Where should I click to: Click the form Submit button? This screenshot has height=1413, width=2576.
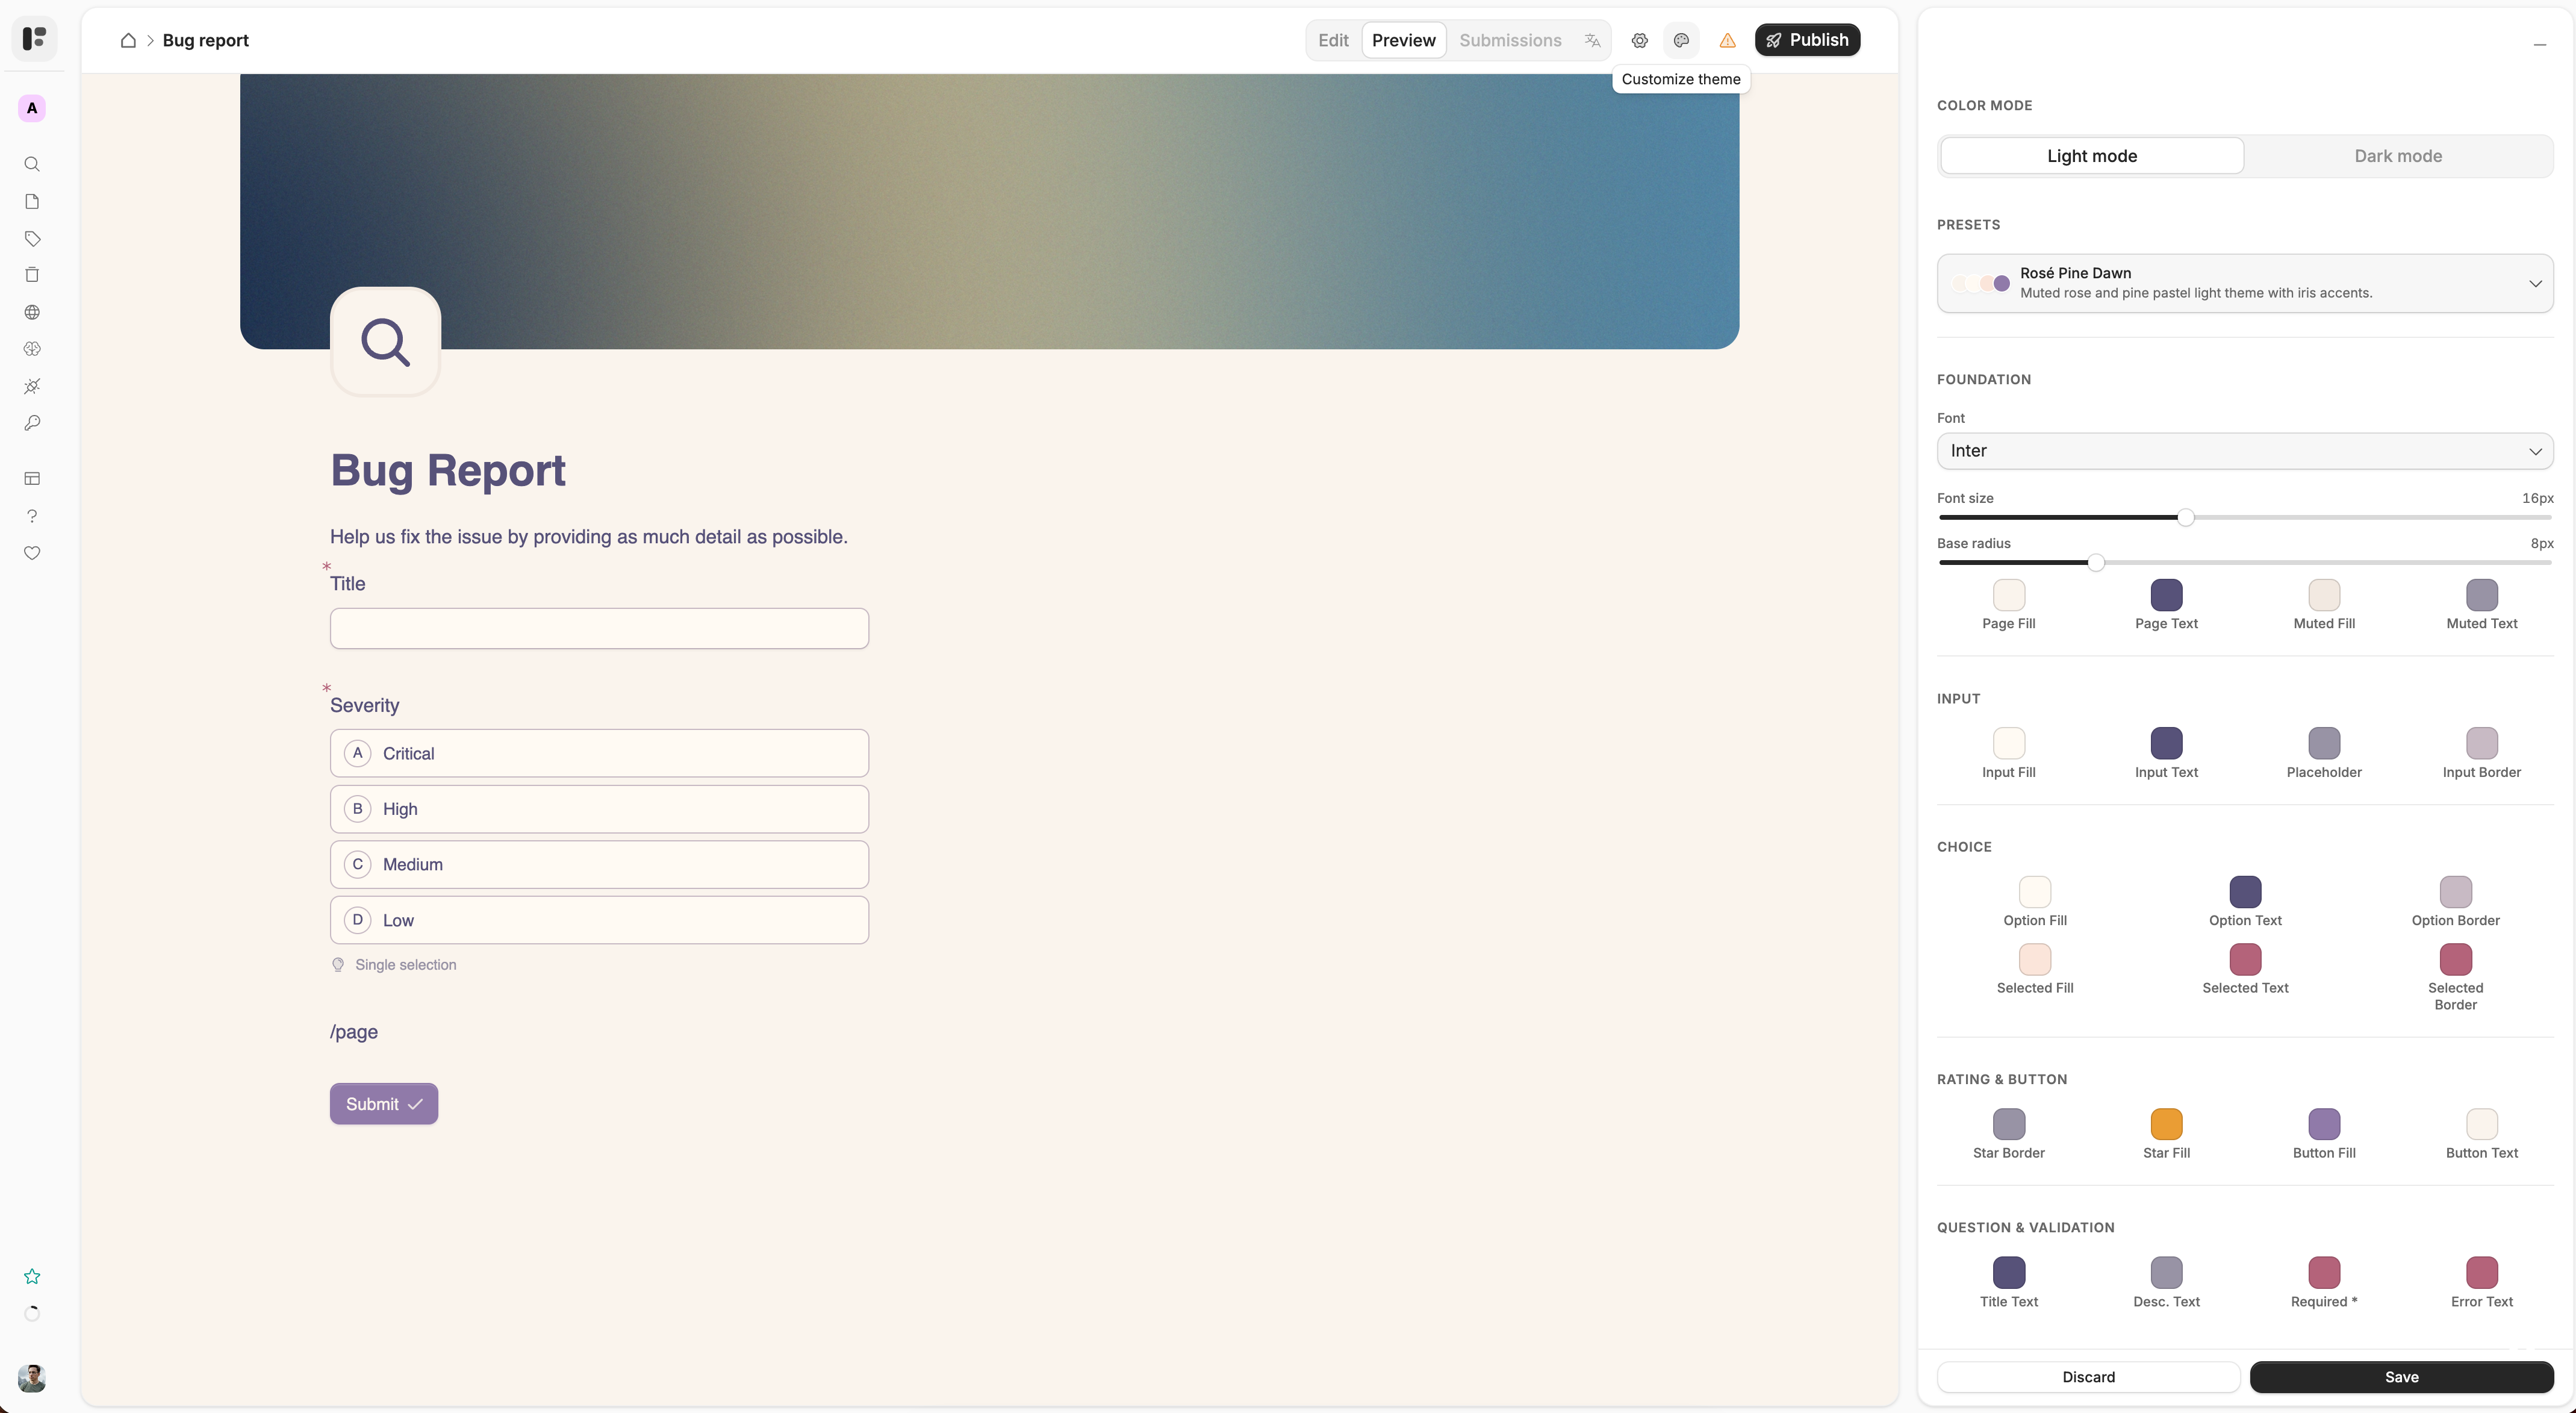(384, 1104)
